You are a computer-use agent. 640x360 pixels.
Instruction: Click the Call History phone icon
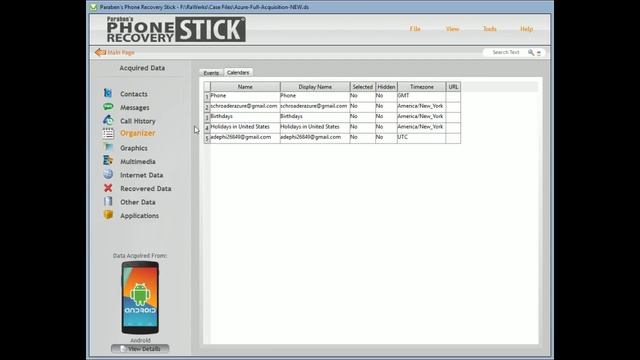pyautogui.click(x=108, y=120)
